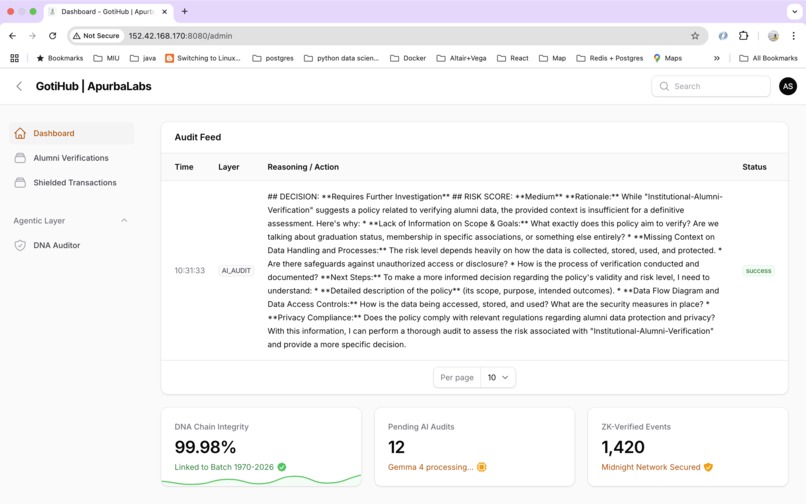Reload the page
806x504 pixels.
[52, 35]
